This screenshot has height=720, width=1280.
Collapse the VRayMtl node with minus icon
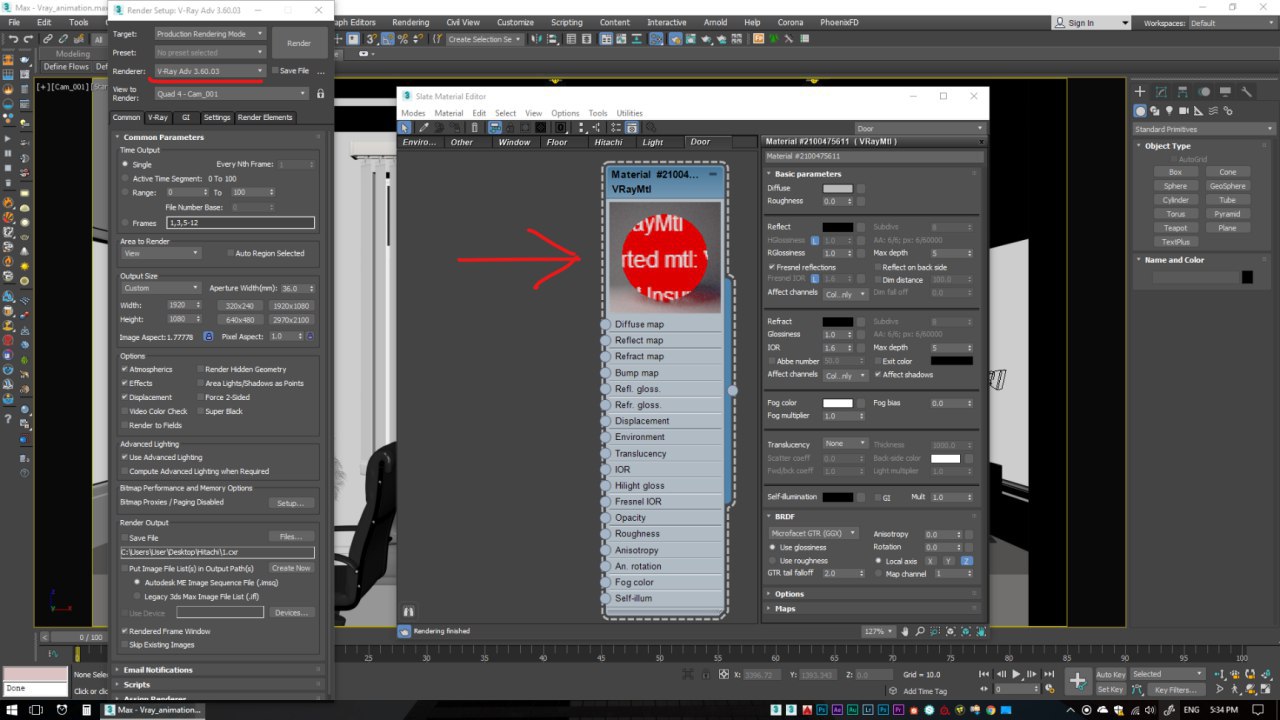(x=714, y=174)
